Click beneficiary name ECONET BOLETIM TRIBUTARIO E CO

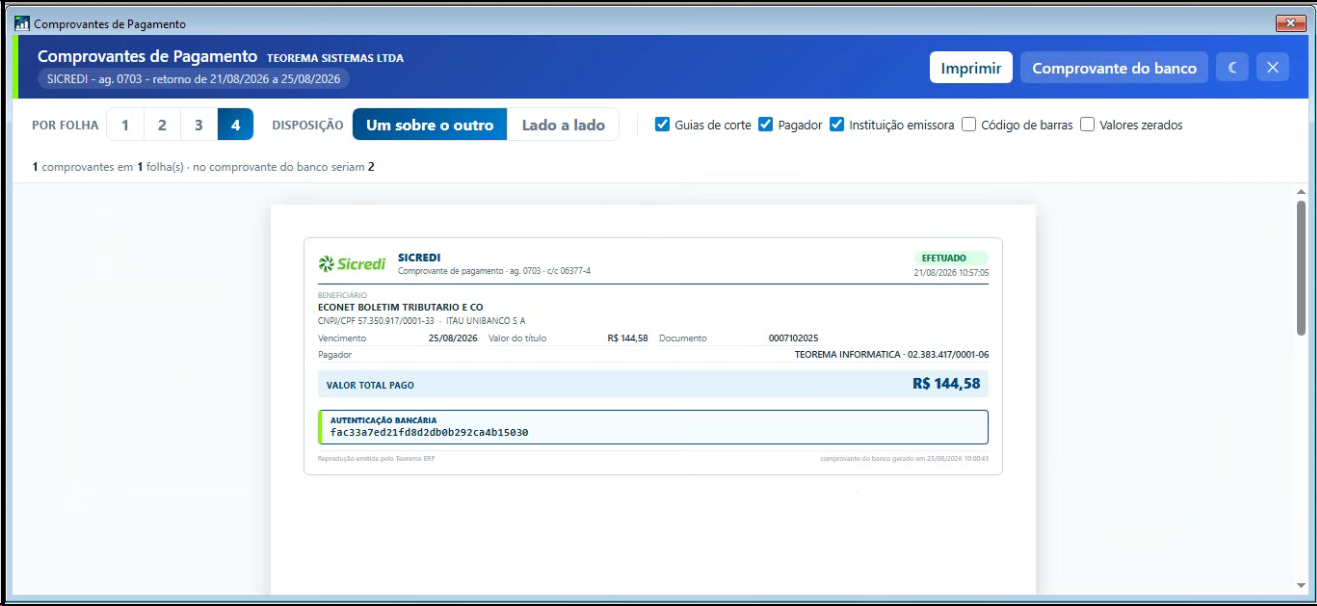click(400, 307)
